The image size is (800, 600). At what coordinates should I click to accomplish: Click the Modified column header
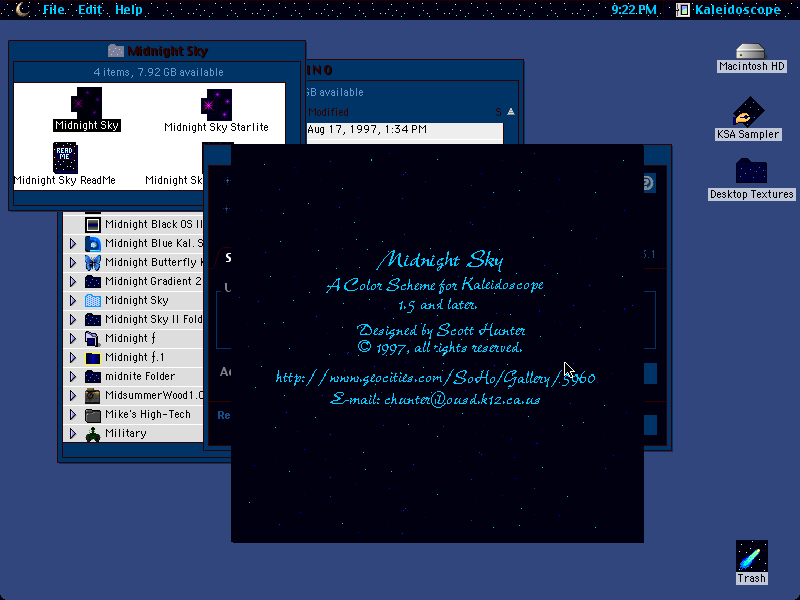328,112
